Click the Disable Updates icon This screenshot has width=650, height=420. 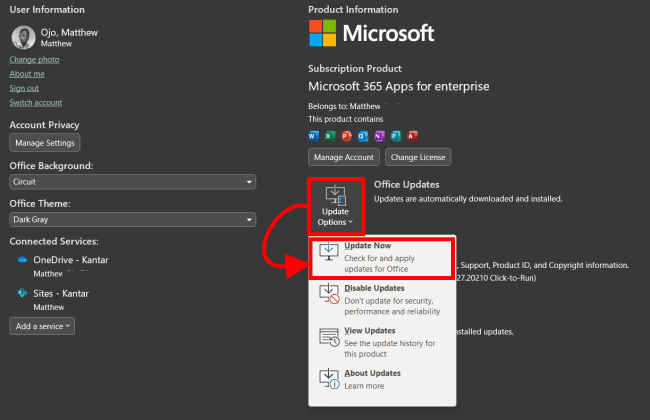click(x=329, y=294)
